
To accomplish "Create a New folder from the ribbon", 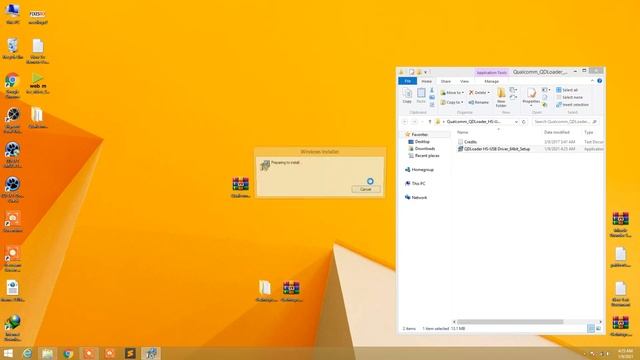I will tap(501, 98).
